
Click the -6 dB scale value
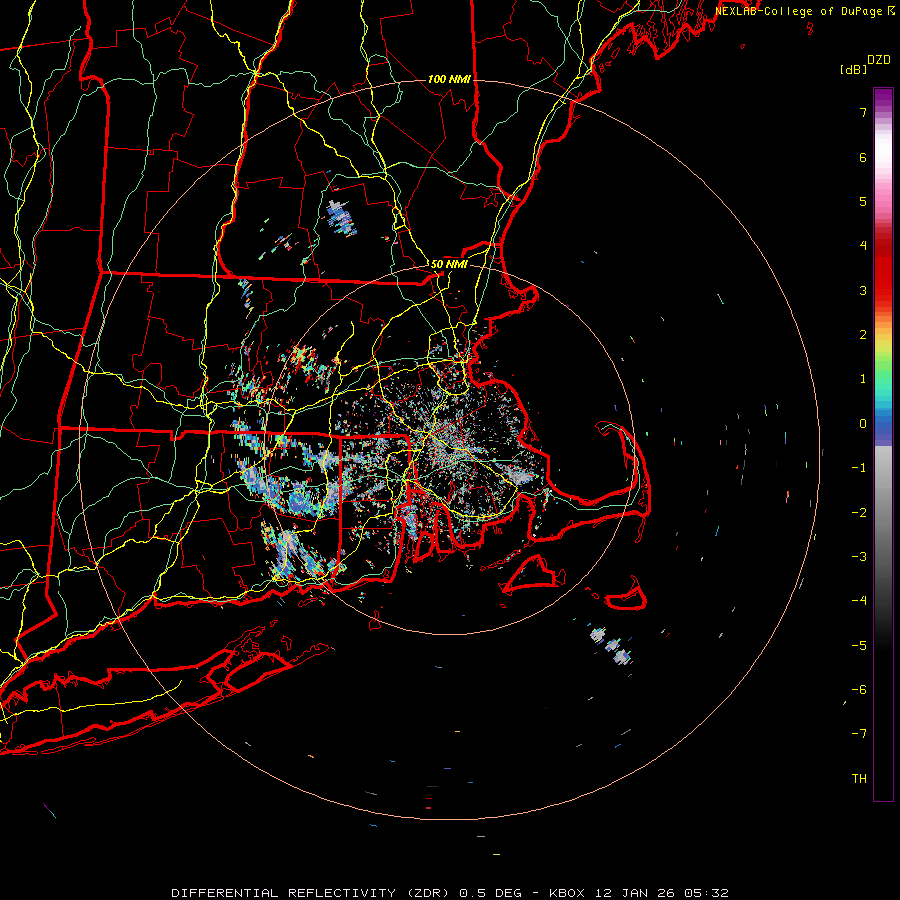(x=859, y=689)
